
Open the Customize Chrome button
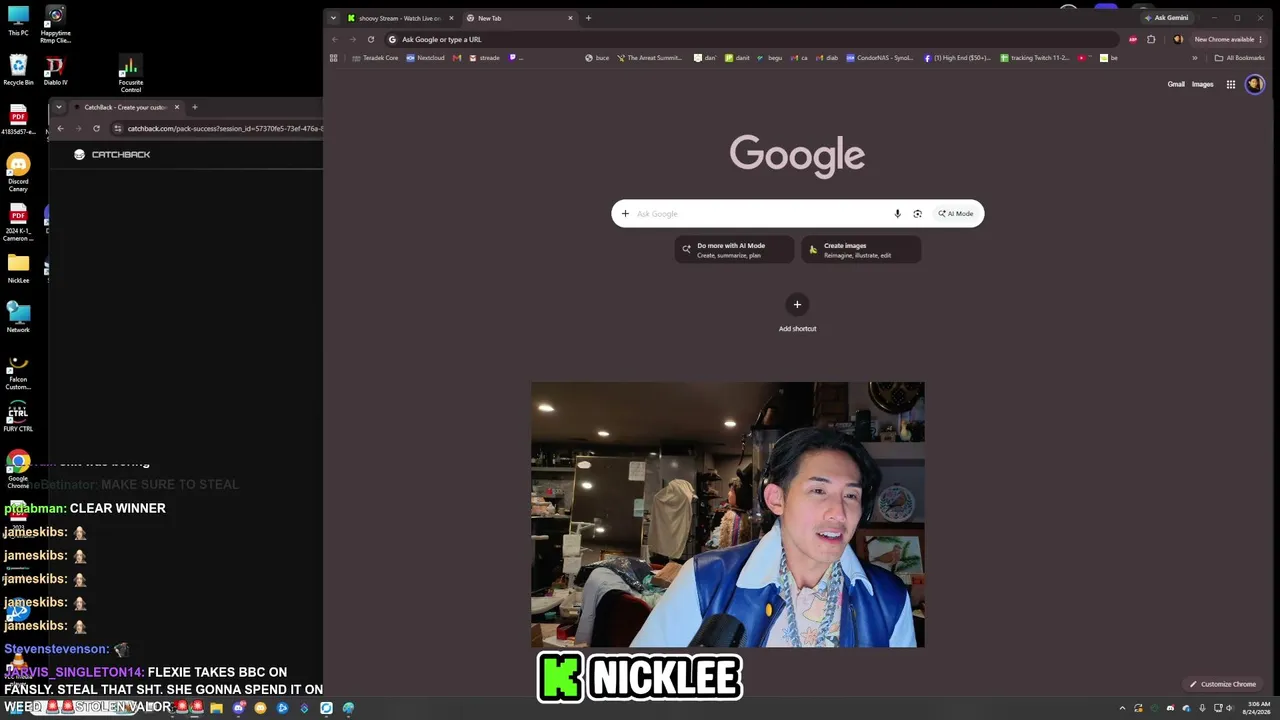pyautogui.click(x=1222, y=684)
